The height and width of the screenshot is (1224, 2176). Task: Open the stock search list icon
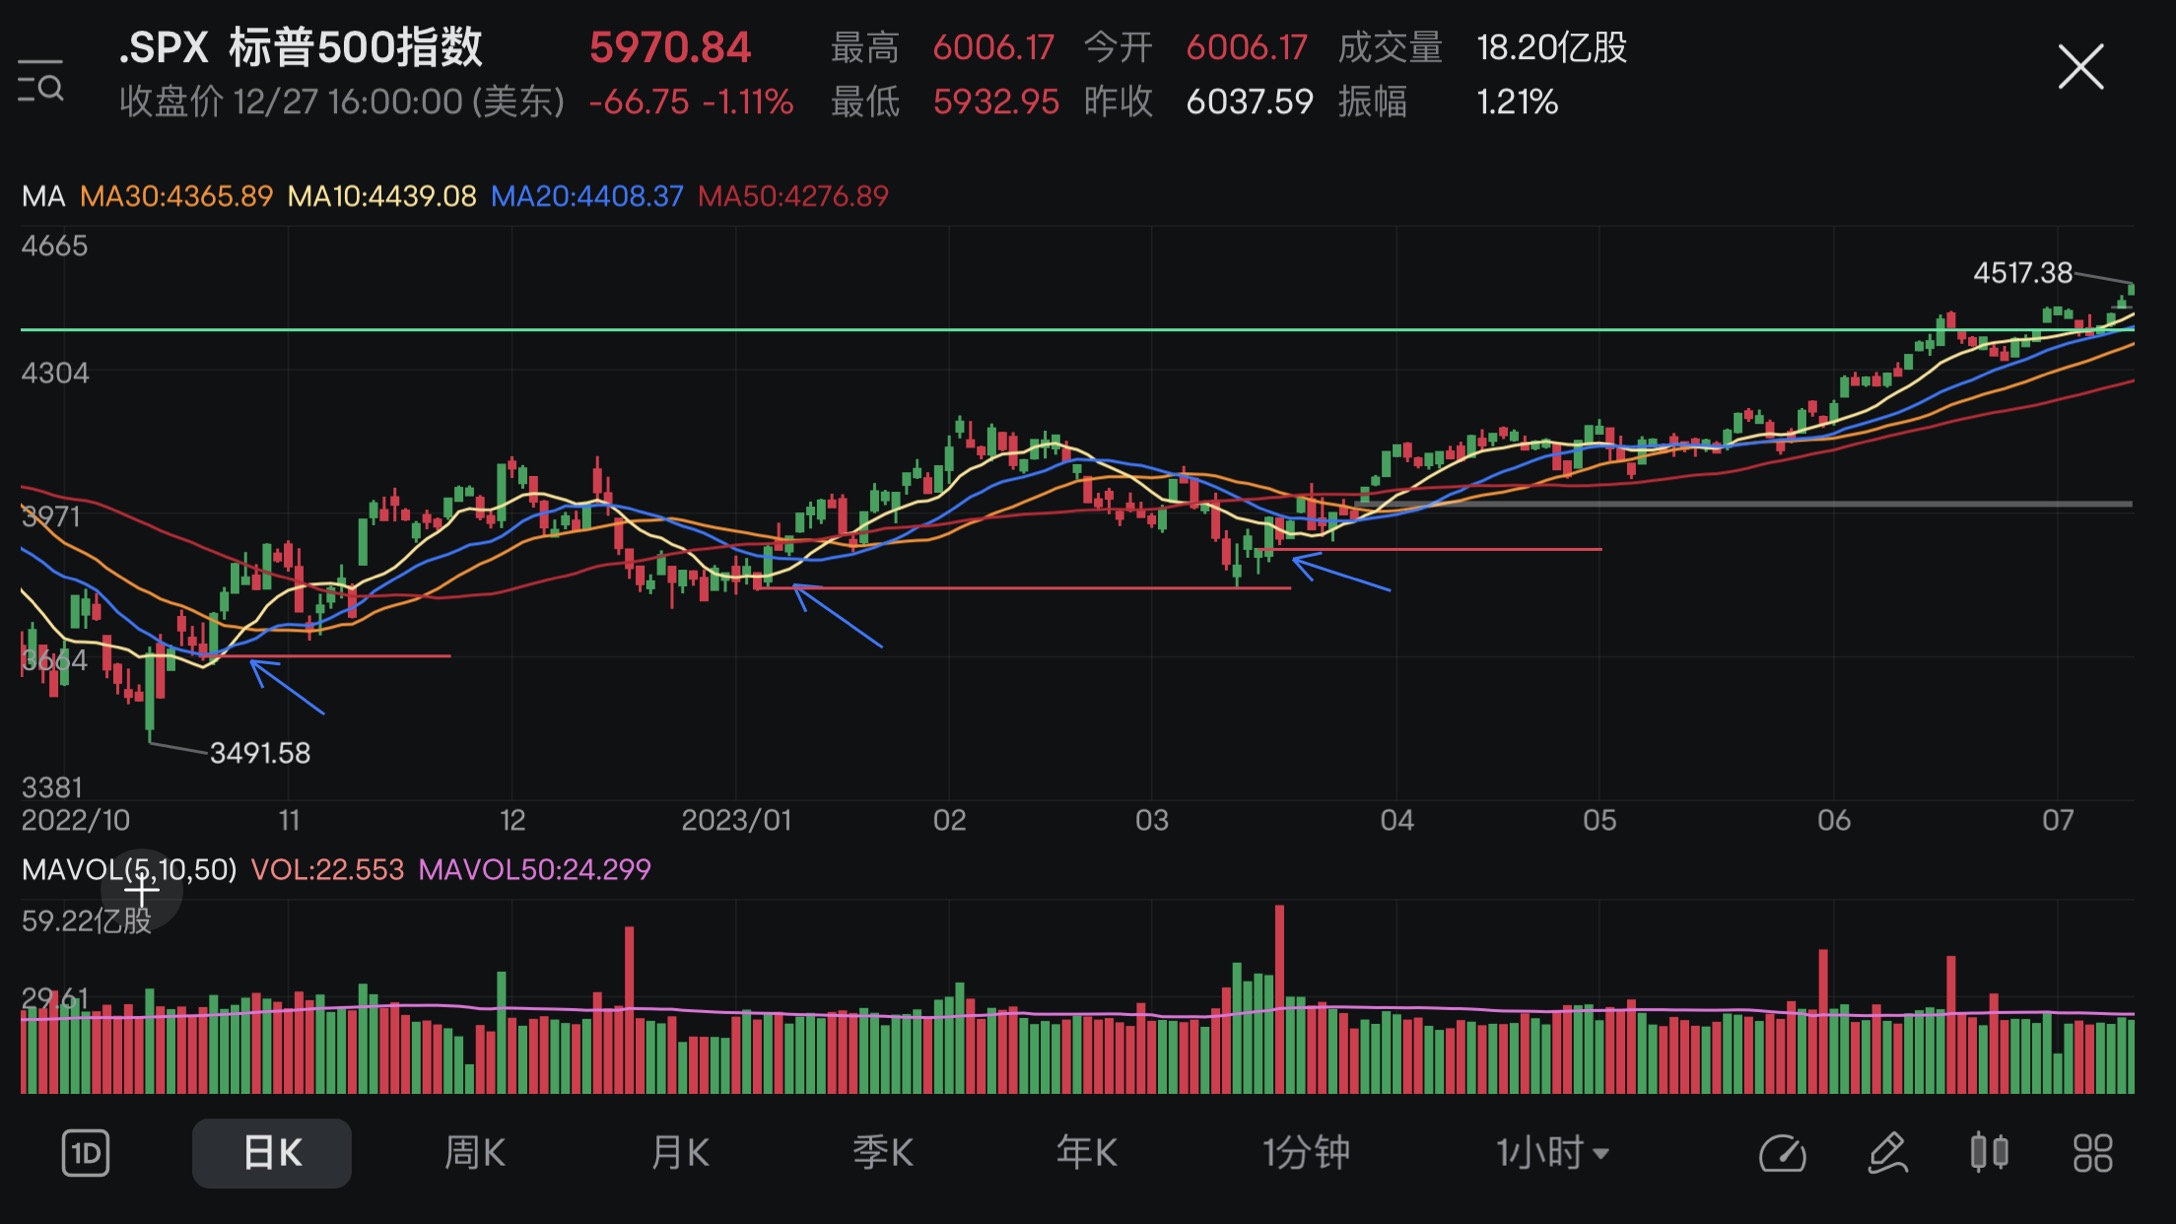[41, 81]
